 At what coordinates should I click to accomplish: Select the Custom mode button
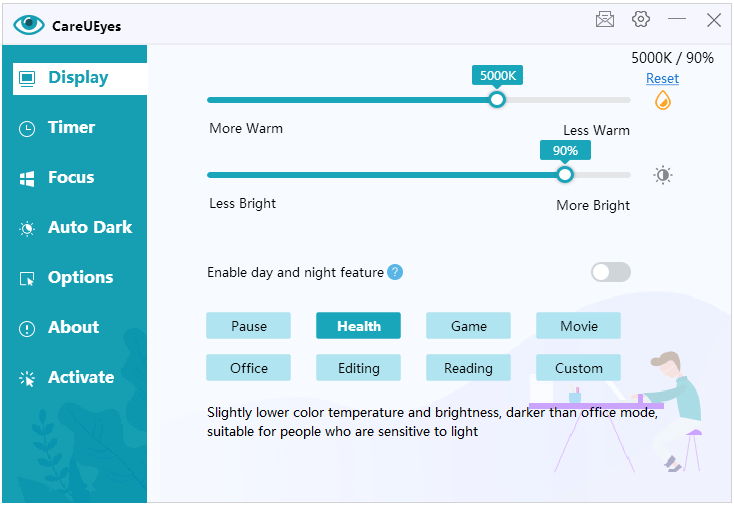(x=578, y=368)
